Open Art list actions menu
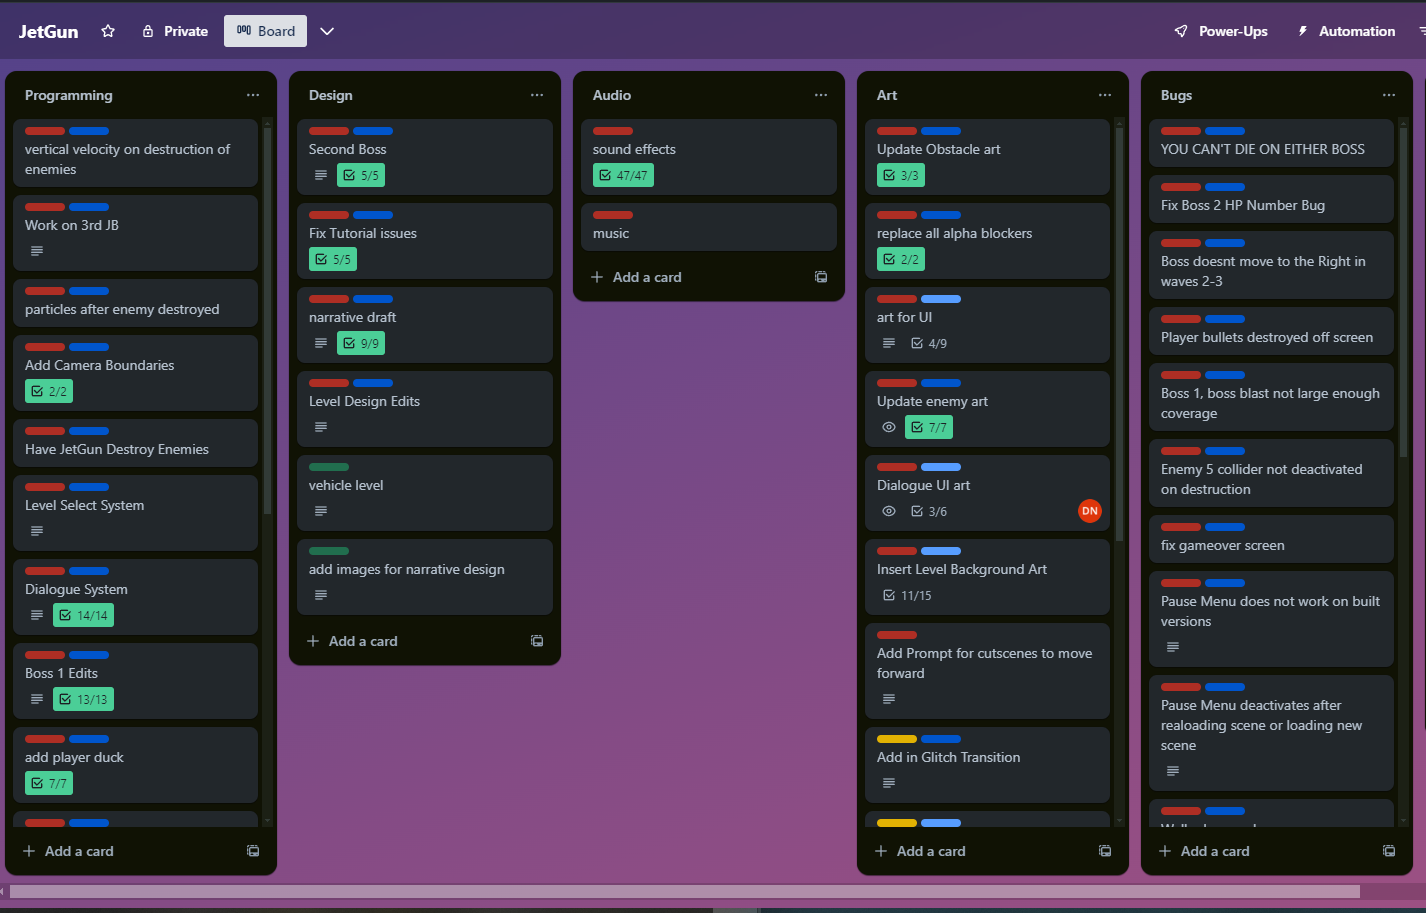This screenshot has height=913, width=1426. tap(1105, 95)
